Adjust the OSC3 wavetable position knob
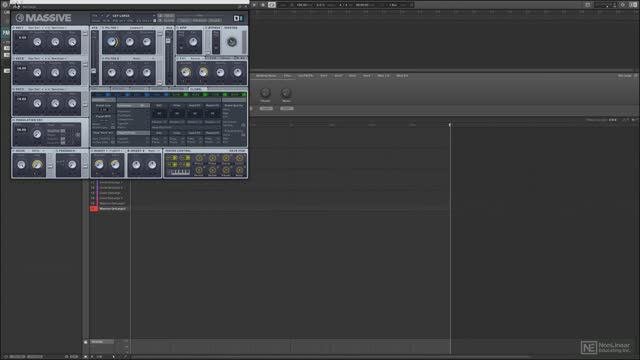640x360 pixels. (37, 103)
